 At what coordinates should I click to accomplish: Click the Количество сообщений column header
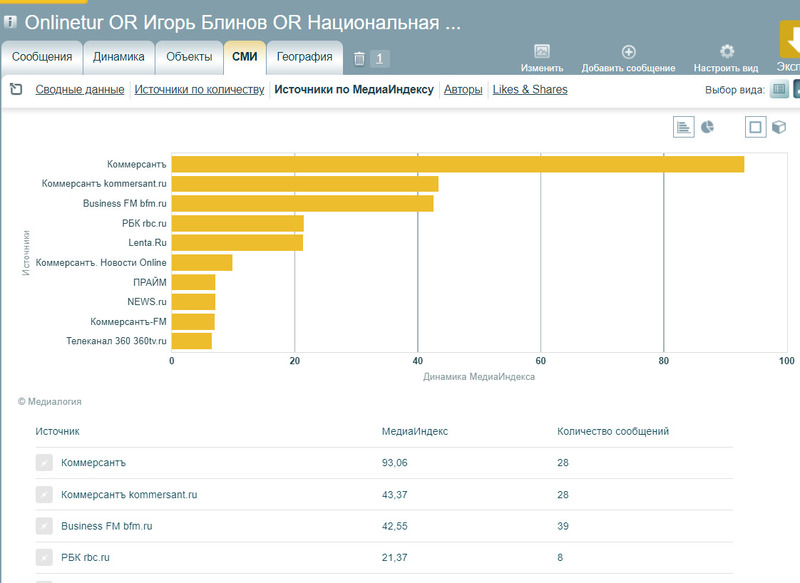pyautogui.click(x=613, y=432)
